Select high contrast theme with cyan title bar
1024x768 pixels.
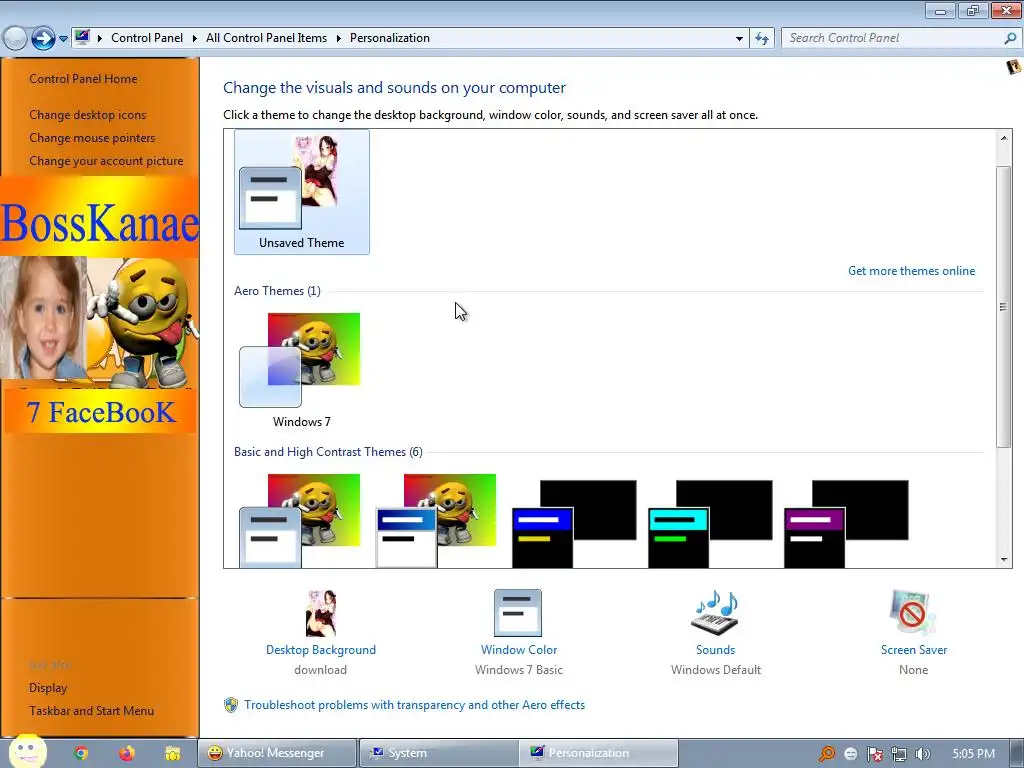710,524
